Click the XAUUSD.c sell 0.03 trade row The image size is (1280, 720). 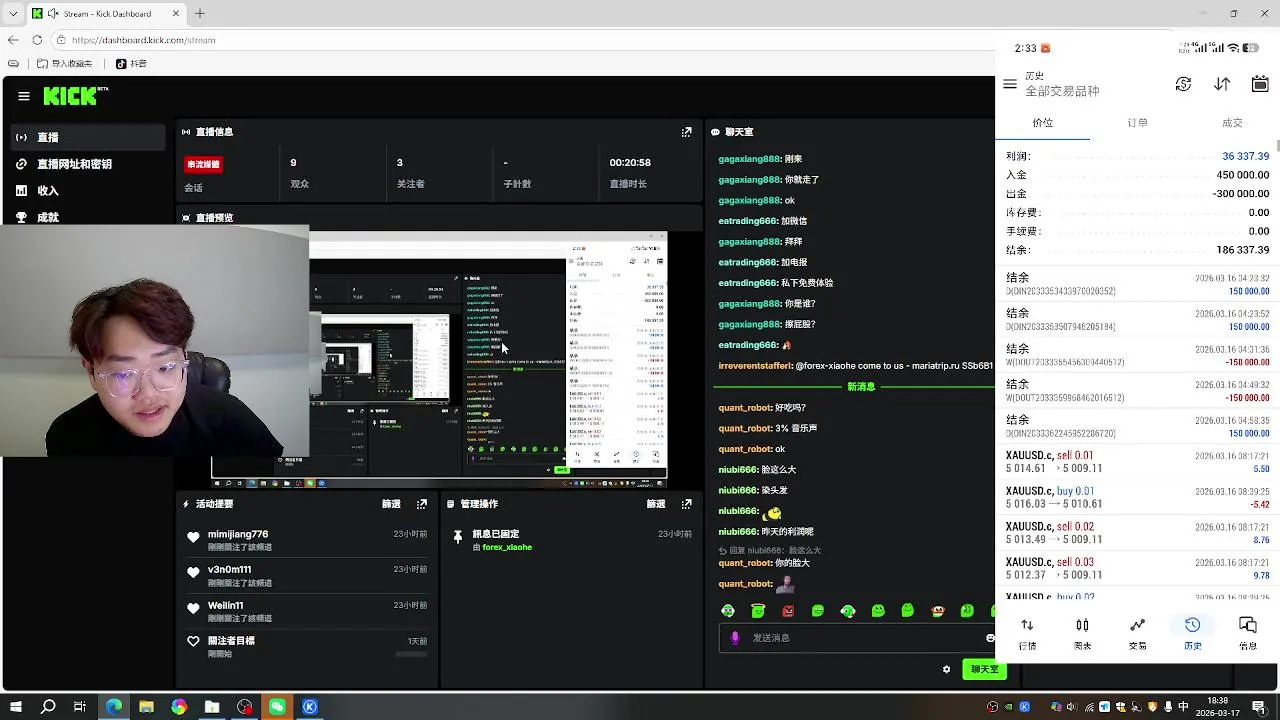click(1137, 569)
